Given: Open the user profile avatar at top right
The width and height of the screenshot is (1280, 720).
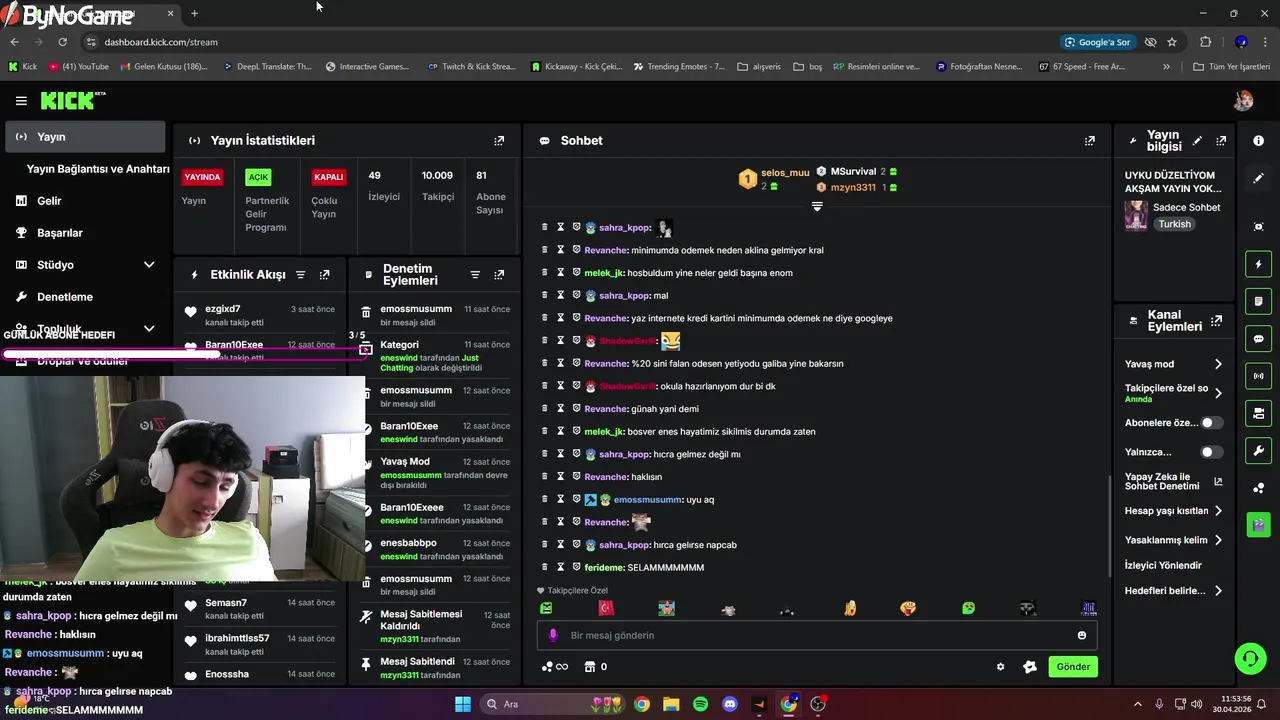Looking at the screenshot, I should 1243,101.
